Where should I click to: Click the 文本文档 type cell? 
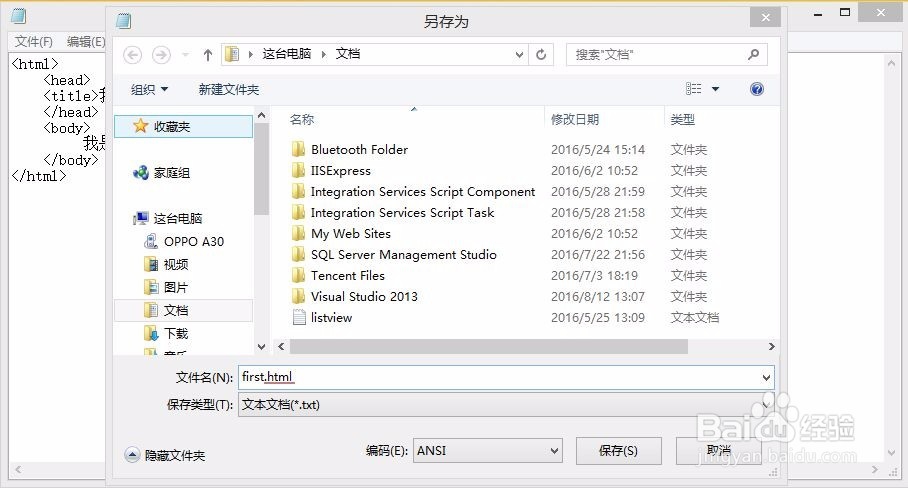click(695, 317)
